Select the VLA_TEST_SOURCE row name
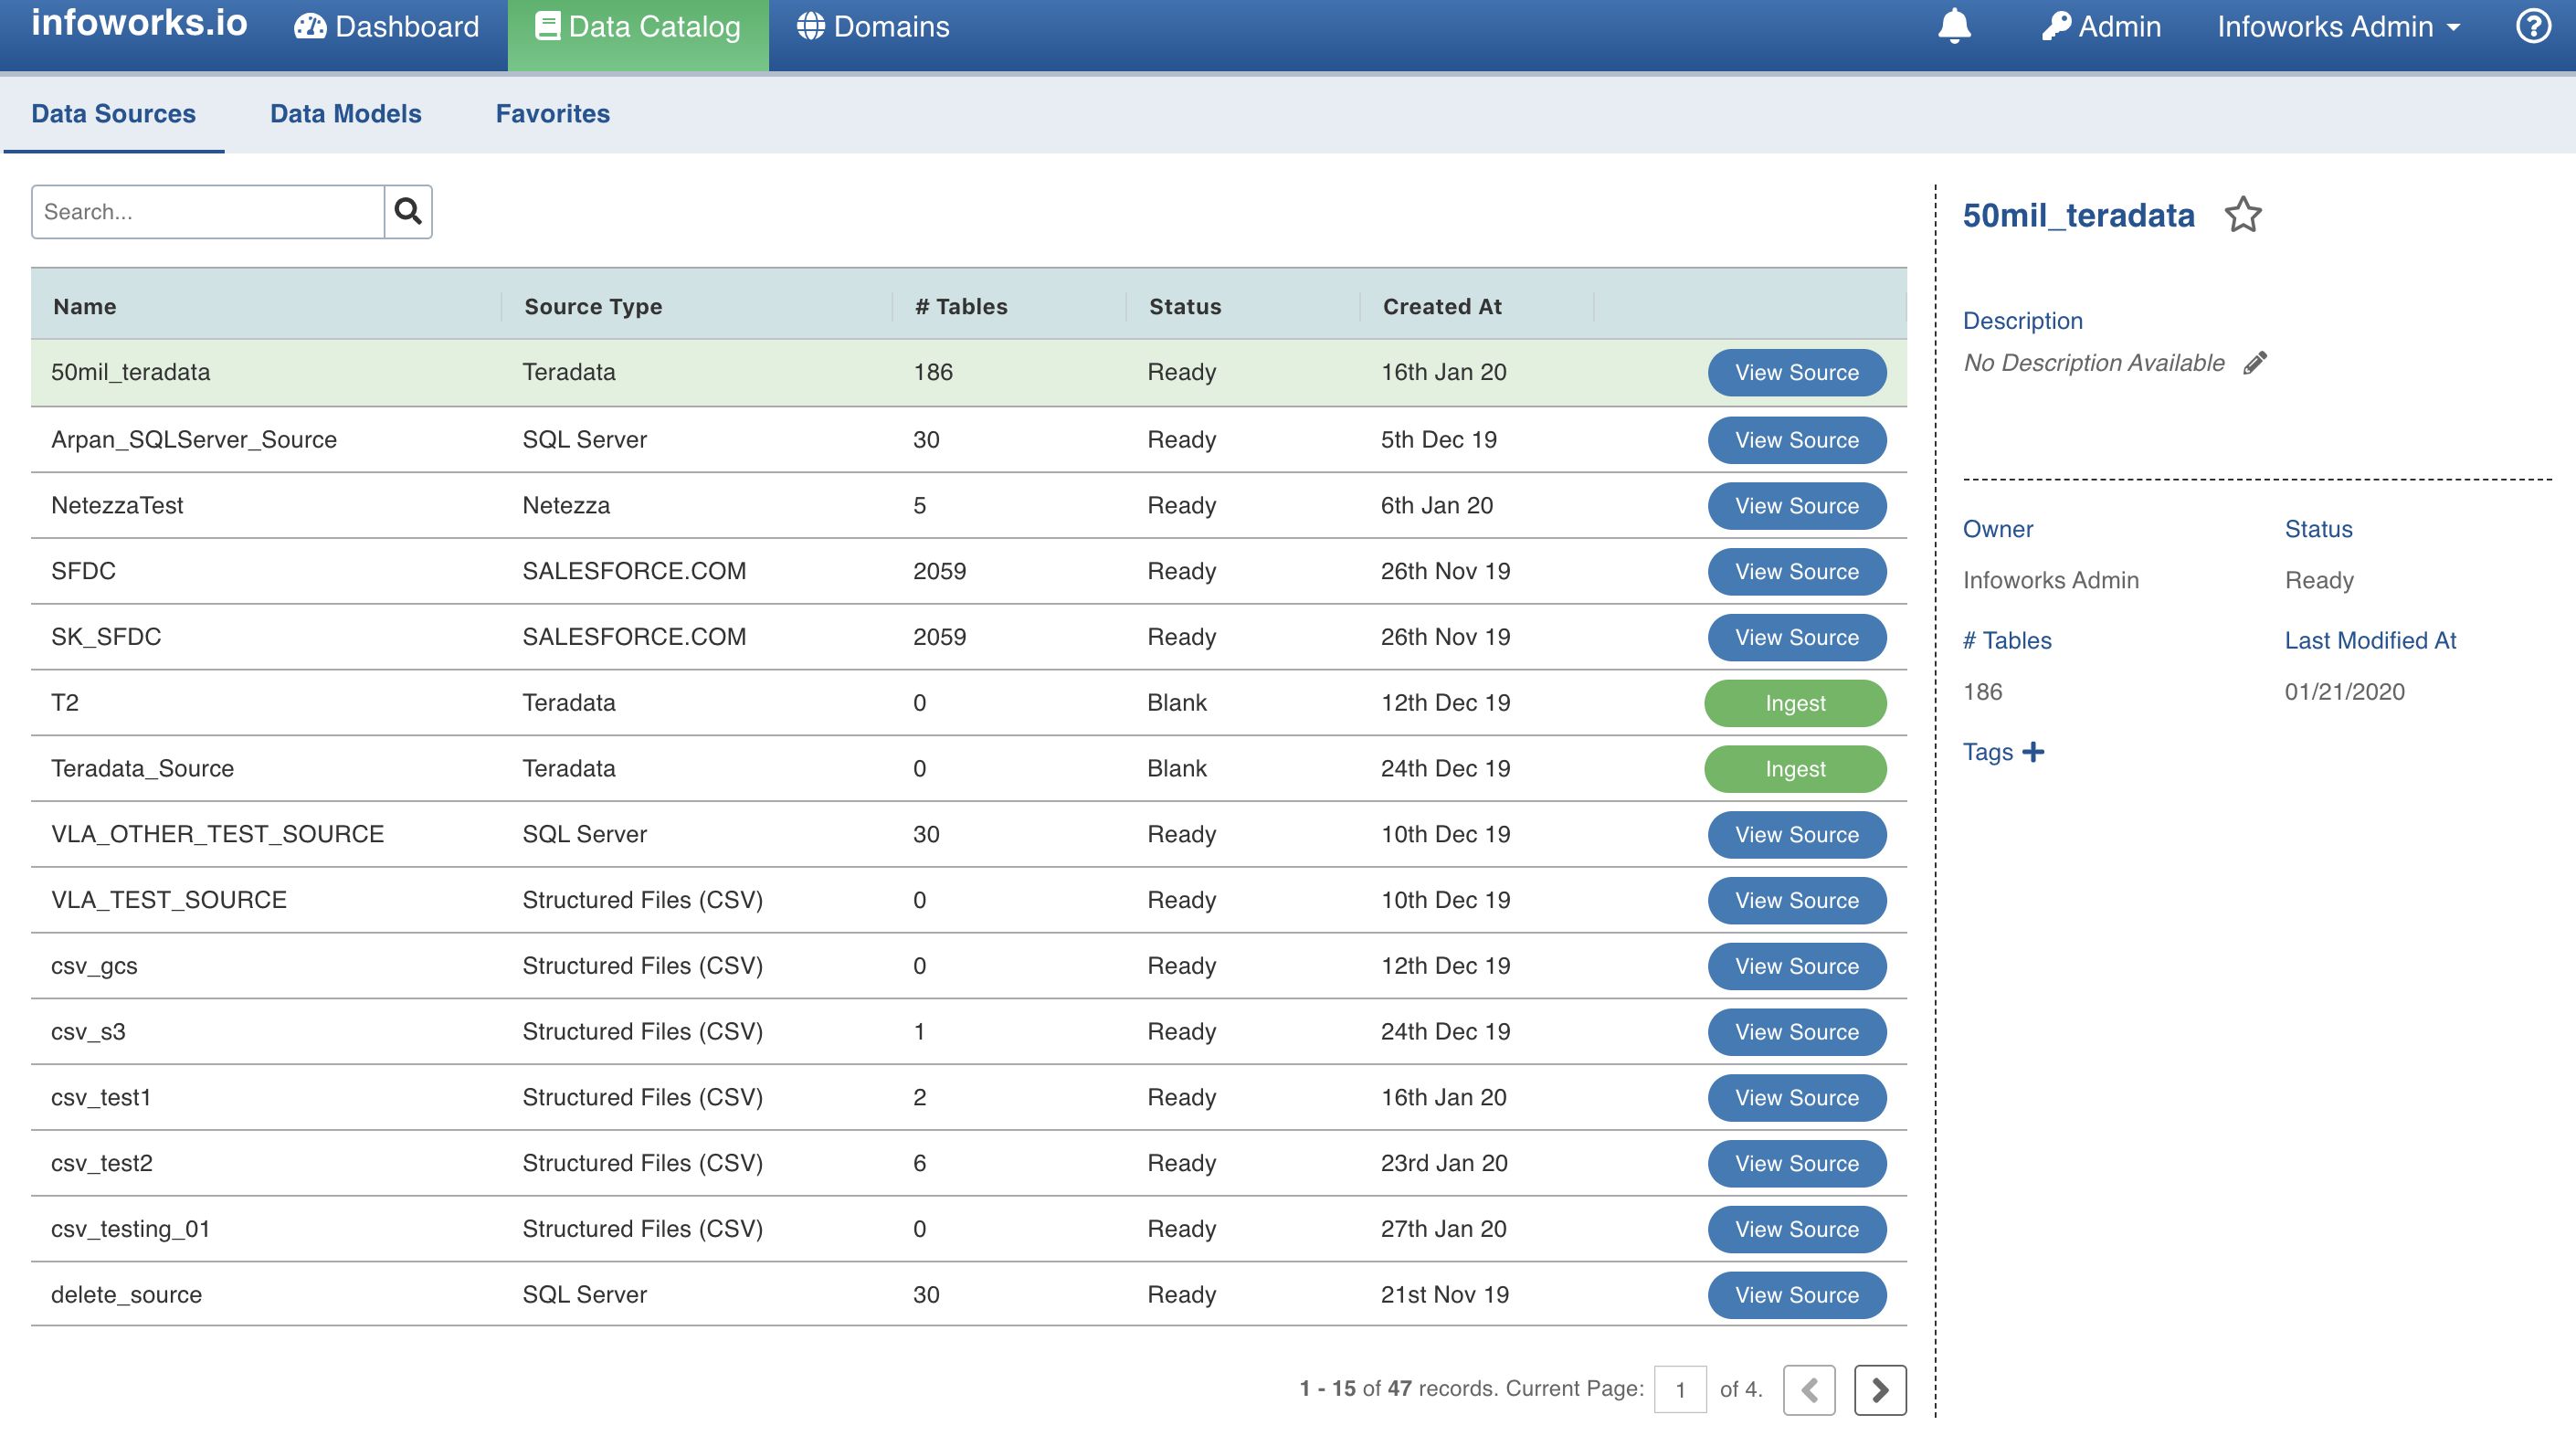The image size is (2576, 1436). (169, 900)
